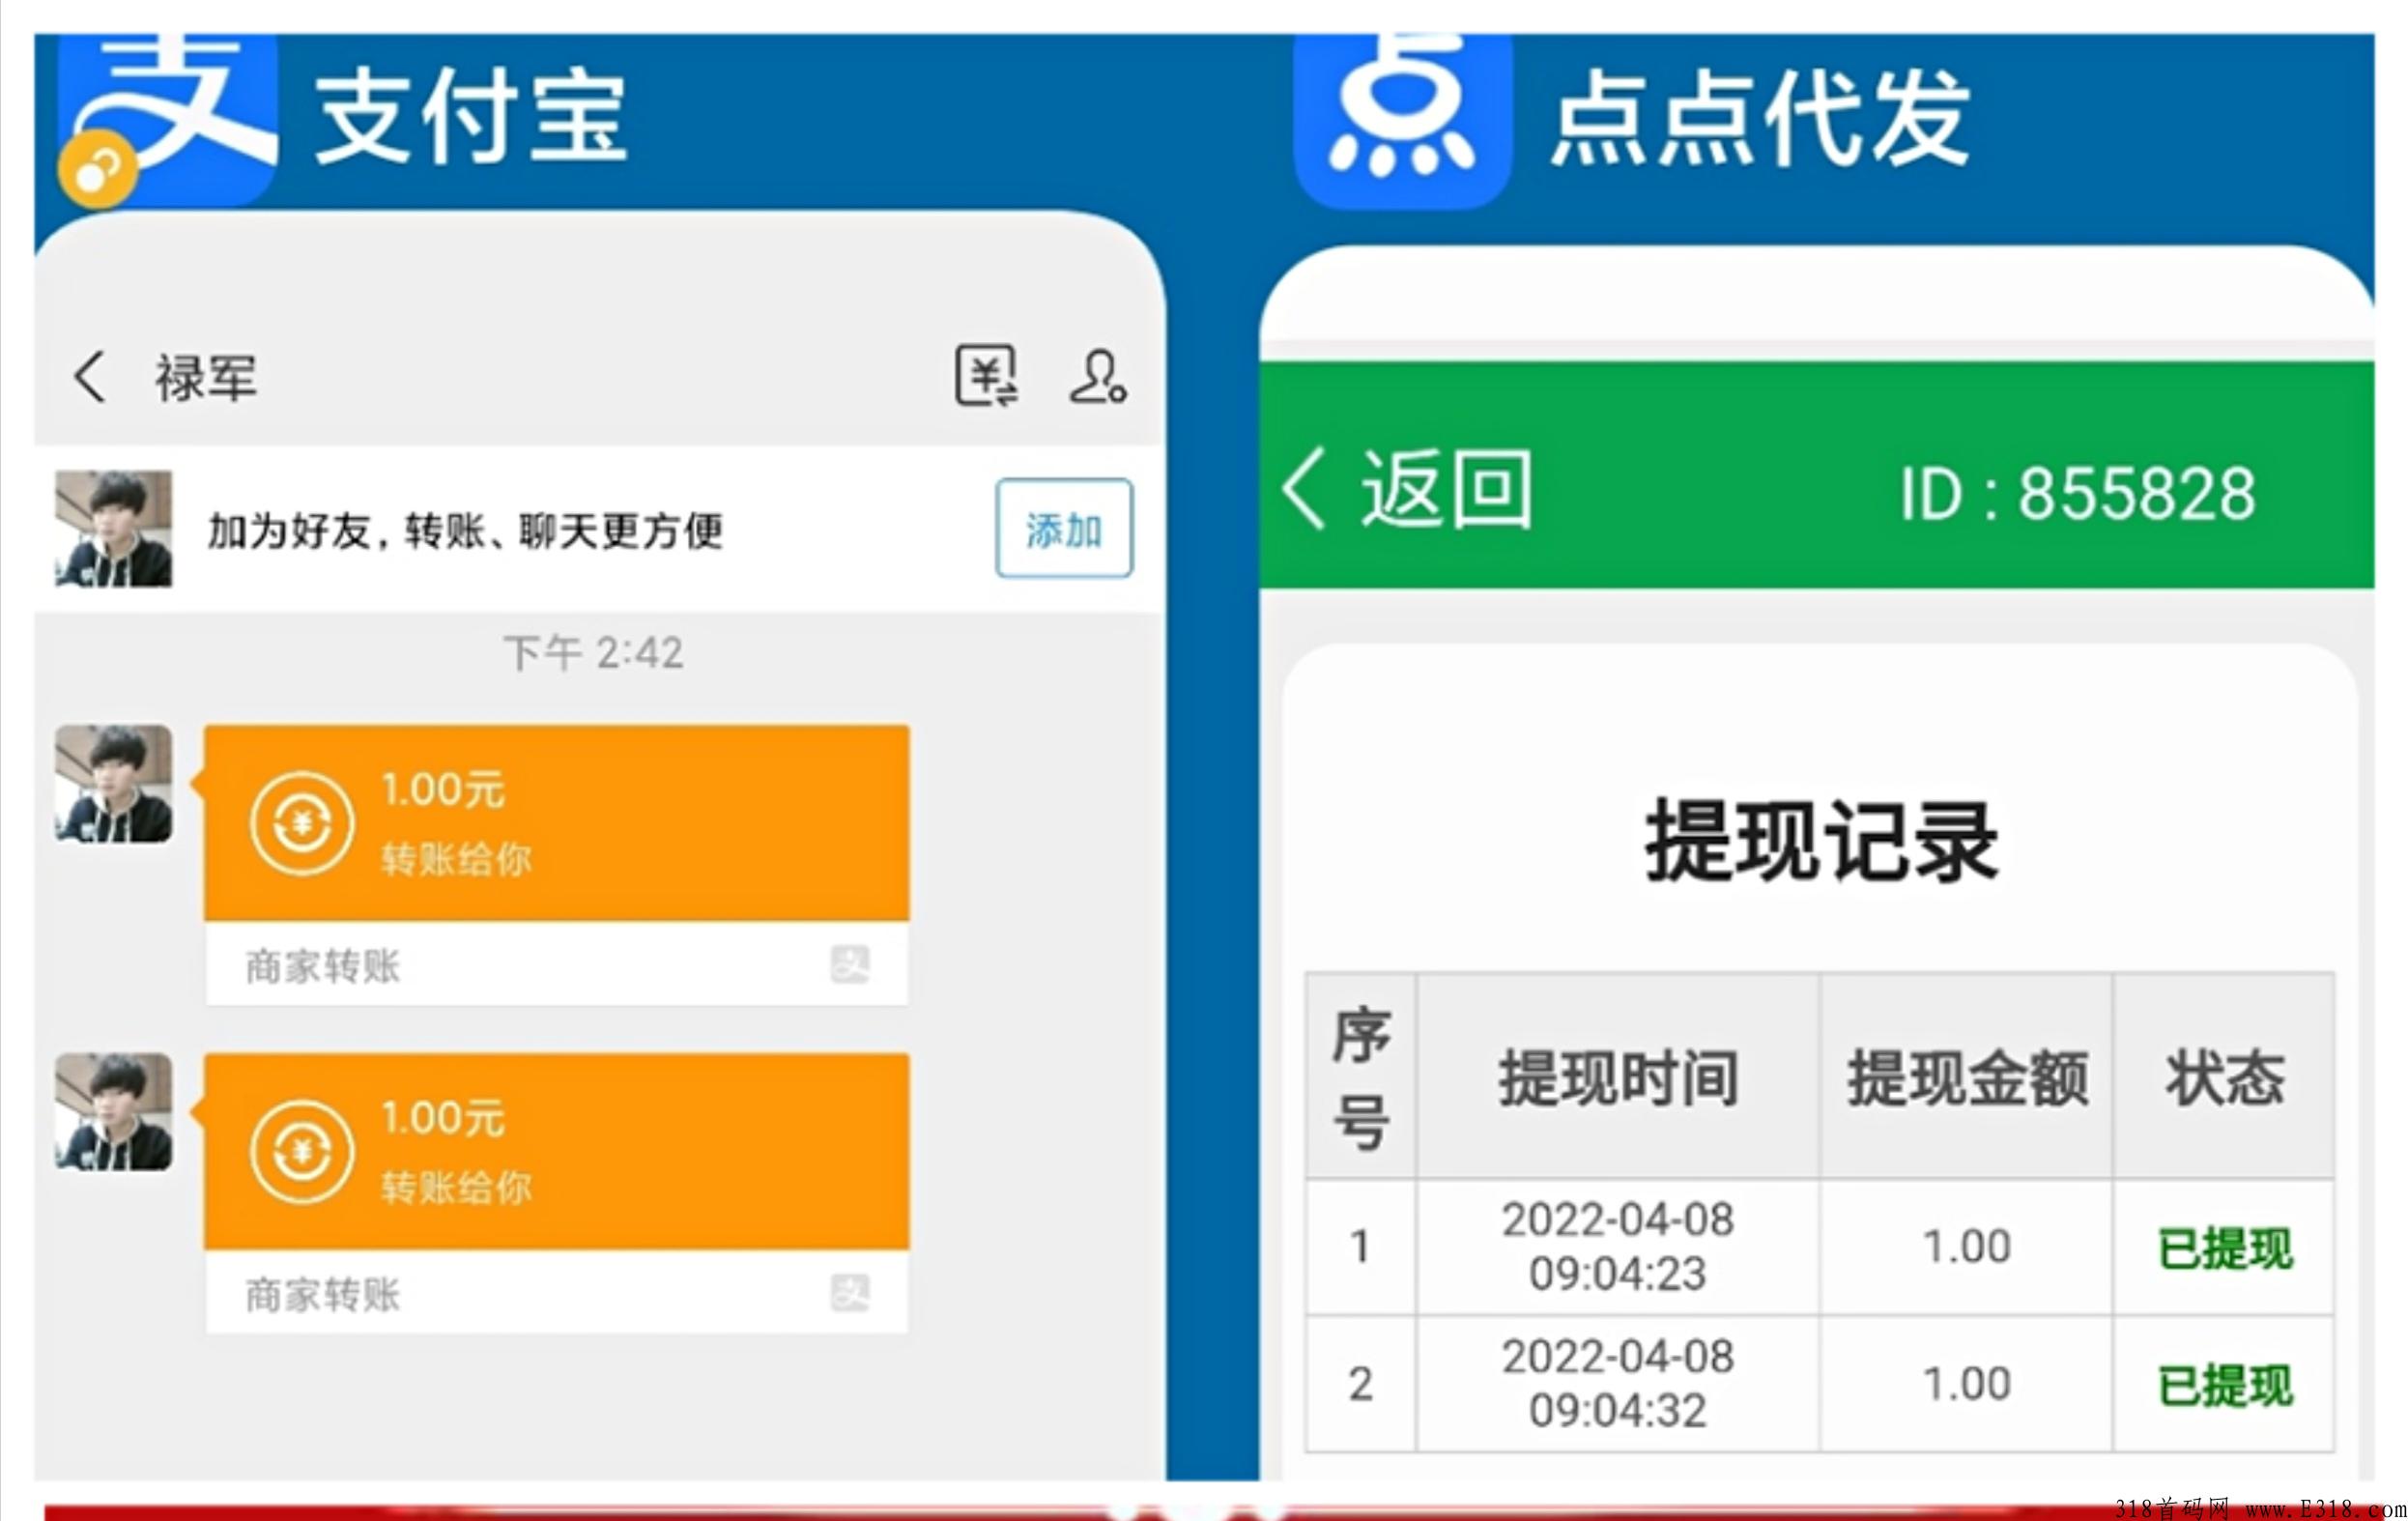Click the 1.00 amount in row 1
This screenshot has height=1521, width=2408.
[x=1967, y=1246]
